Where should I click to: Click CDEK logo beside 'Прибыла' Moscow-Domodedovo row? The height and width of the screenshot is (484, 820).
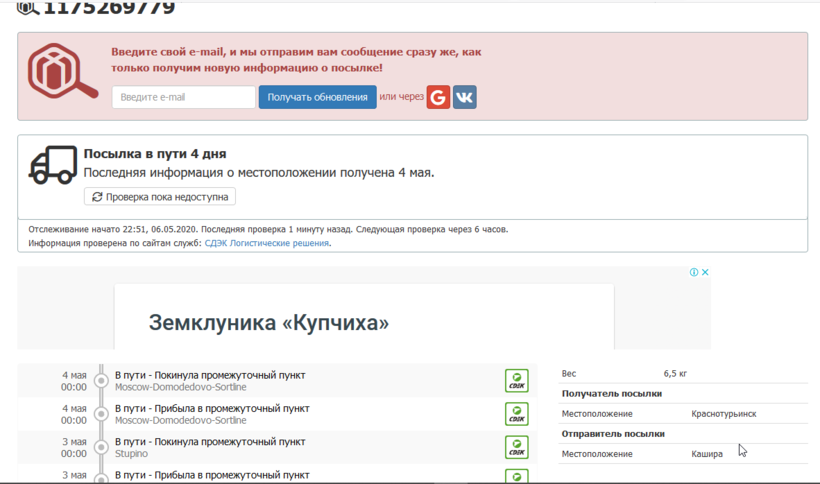point(516,414)
